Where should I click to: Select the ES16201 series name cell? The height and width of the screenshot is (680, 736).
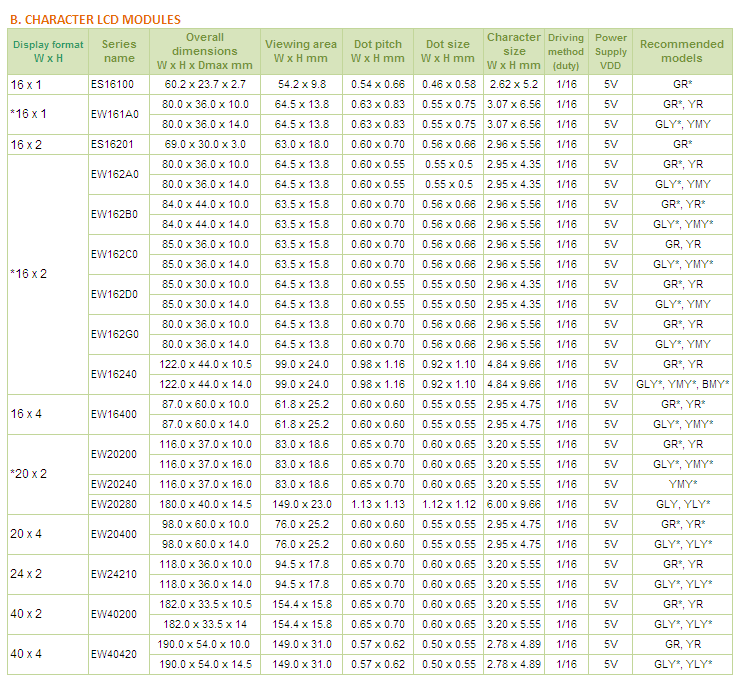tap(119, 145)
